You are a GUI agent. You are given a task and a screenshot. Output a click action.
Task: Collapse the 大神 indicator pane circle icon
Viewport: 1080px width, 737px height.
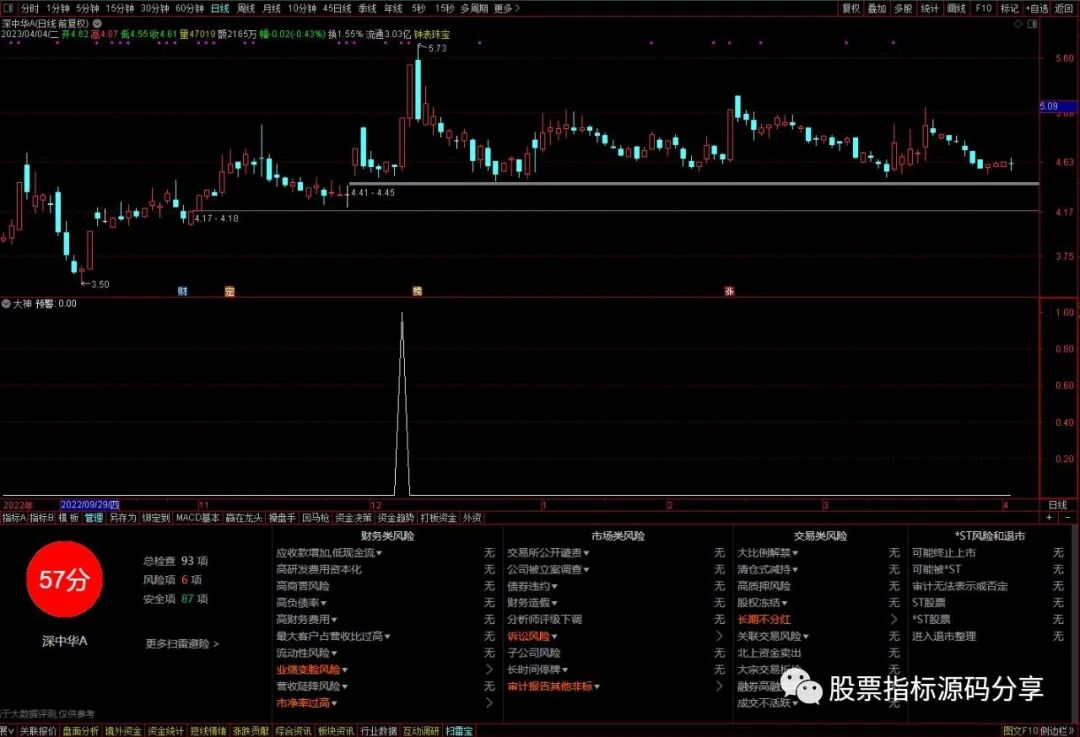(6, 304)
